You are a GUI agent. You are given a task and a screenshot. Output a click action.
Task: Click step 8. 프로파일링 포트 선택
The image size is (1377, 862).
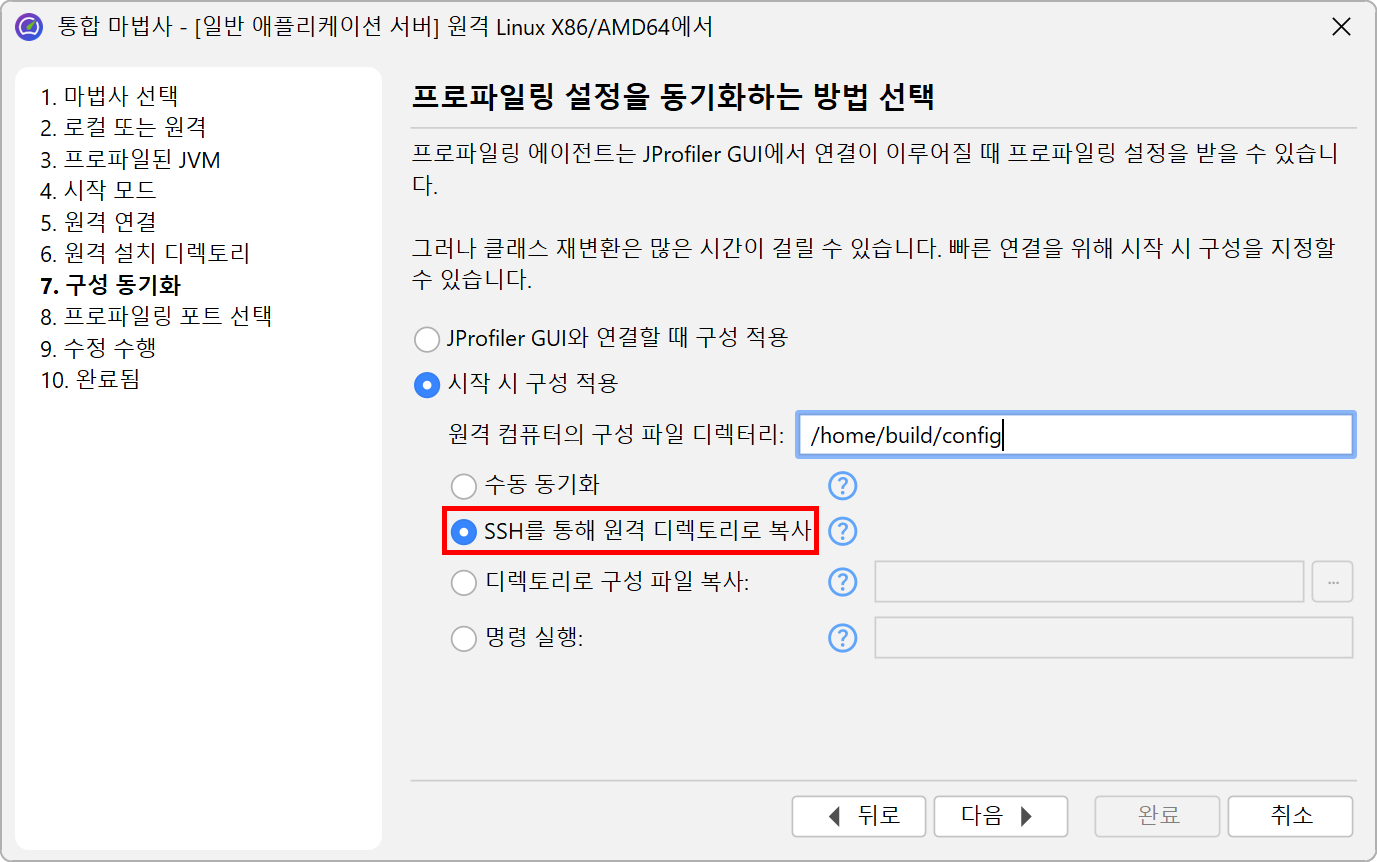click(156, 317)
